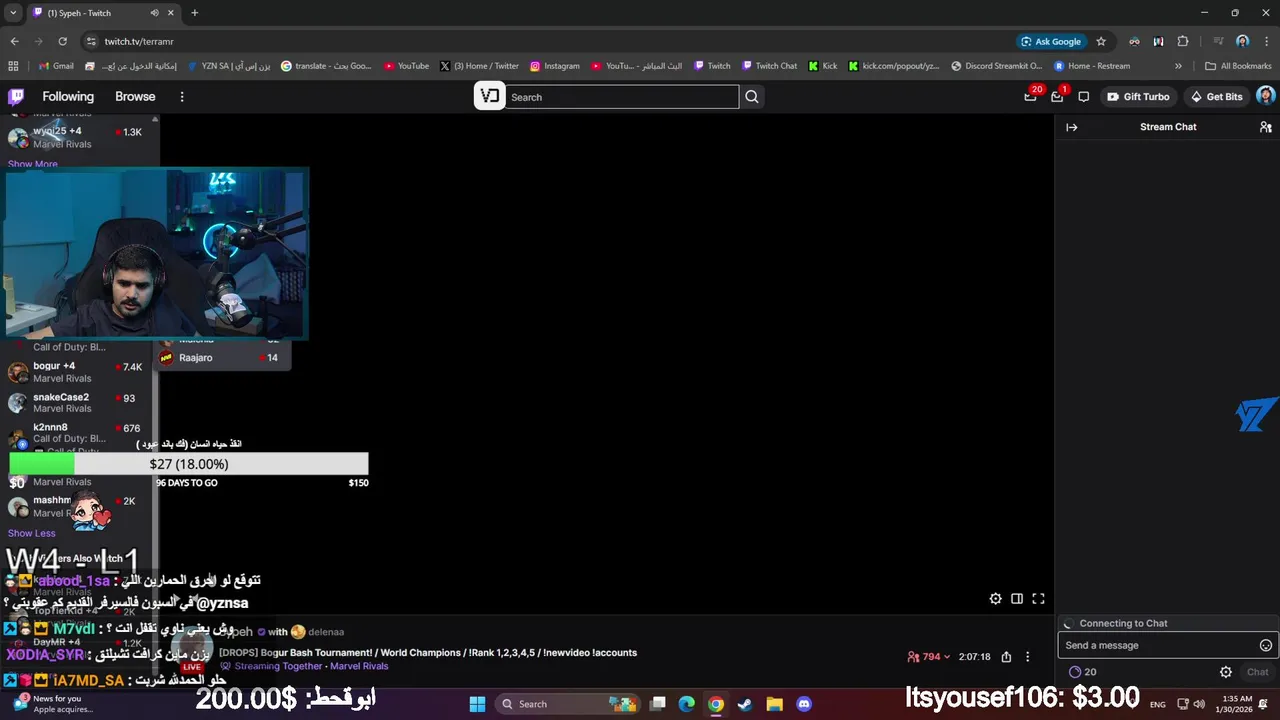Open the Kick bookmark

point(822,66)
